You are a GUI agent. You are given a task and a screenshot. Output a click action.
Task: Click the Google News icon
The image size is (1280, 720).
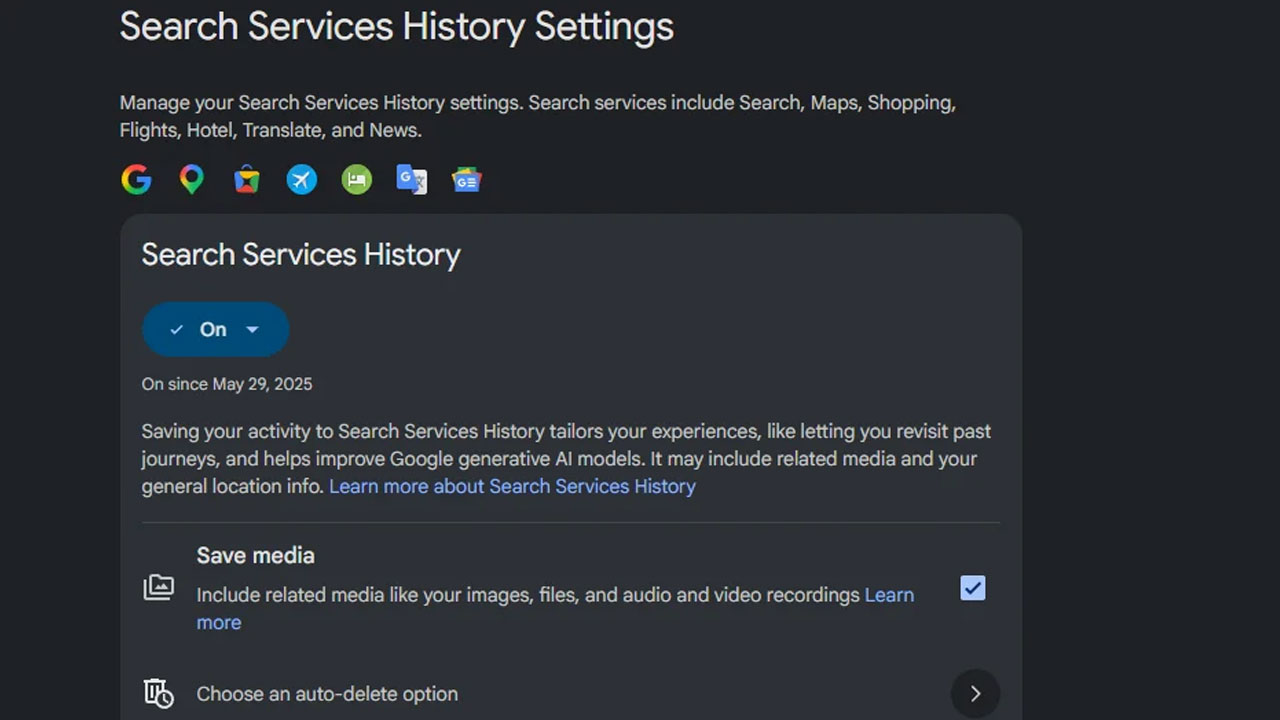(467, 180)
